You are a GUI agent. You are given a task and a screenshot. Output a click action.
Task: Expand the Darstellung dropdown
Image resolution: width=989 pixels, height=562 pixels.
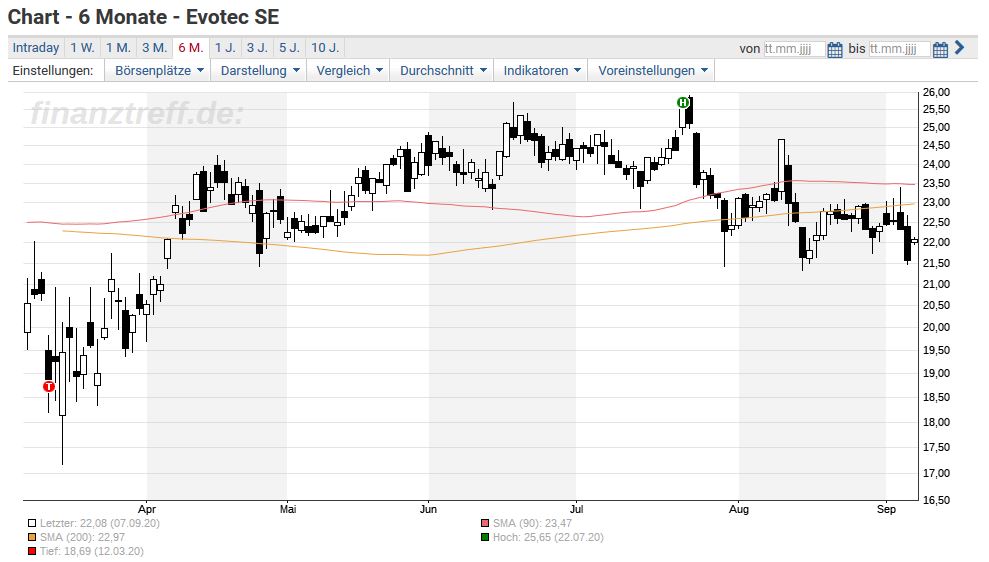pyautogui.click(x=260, y=71)
